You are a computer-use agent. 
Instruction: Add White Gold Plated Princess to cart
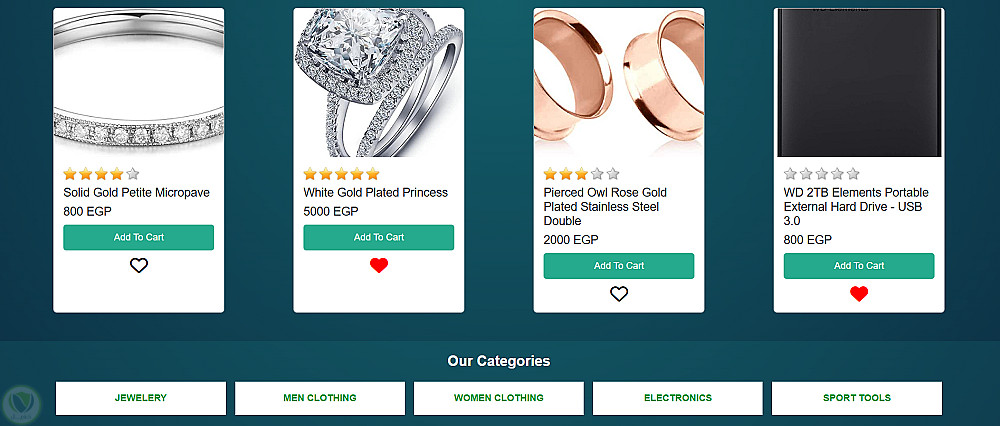379,238
